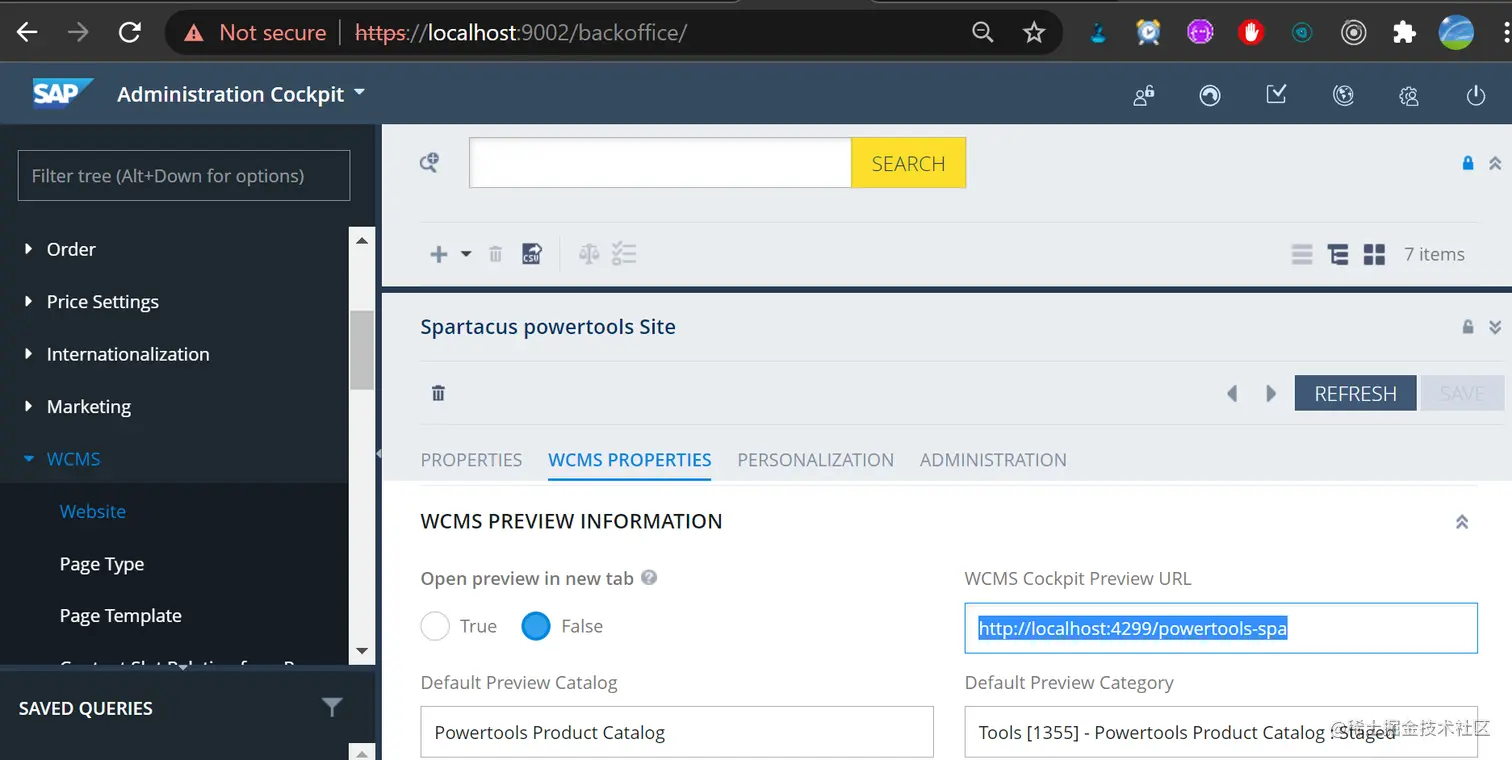The image size is (1512, 760).
Task: Collapse search panel with double chevron
Action: point(1495,163)
